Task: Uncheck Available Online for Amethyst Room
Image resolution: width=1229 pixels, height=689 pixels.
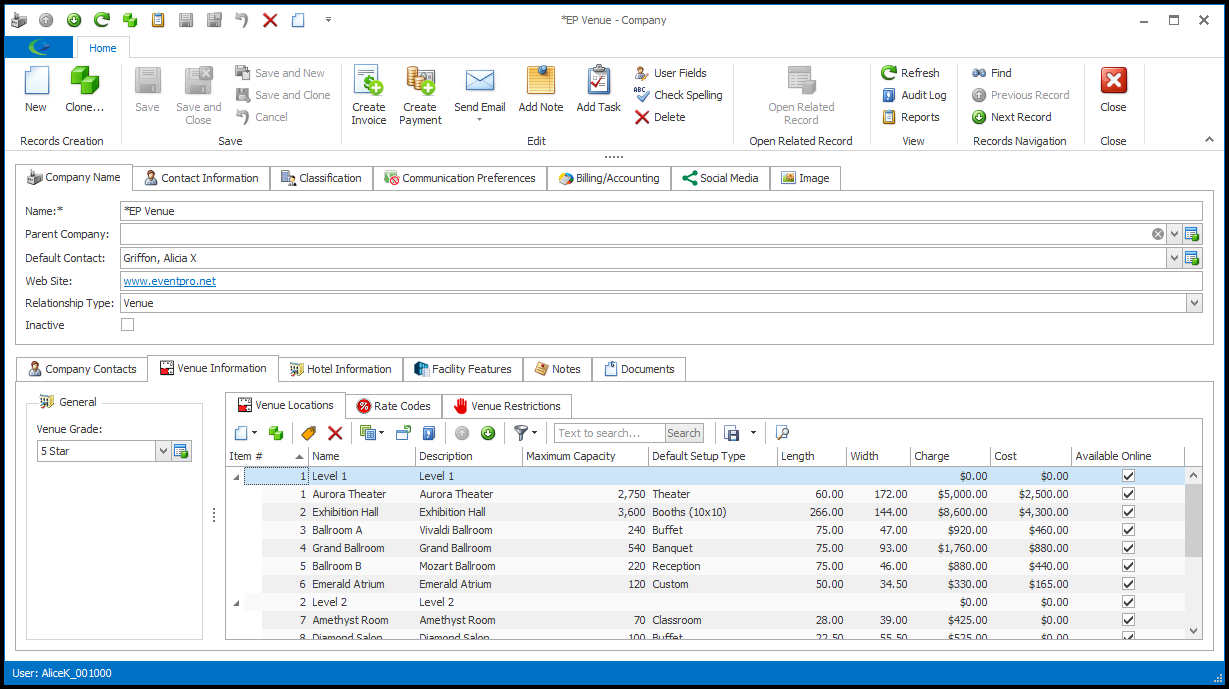Action: [1128, 620]
